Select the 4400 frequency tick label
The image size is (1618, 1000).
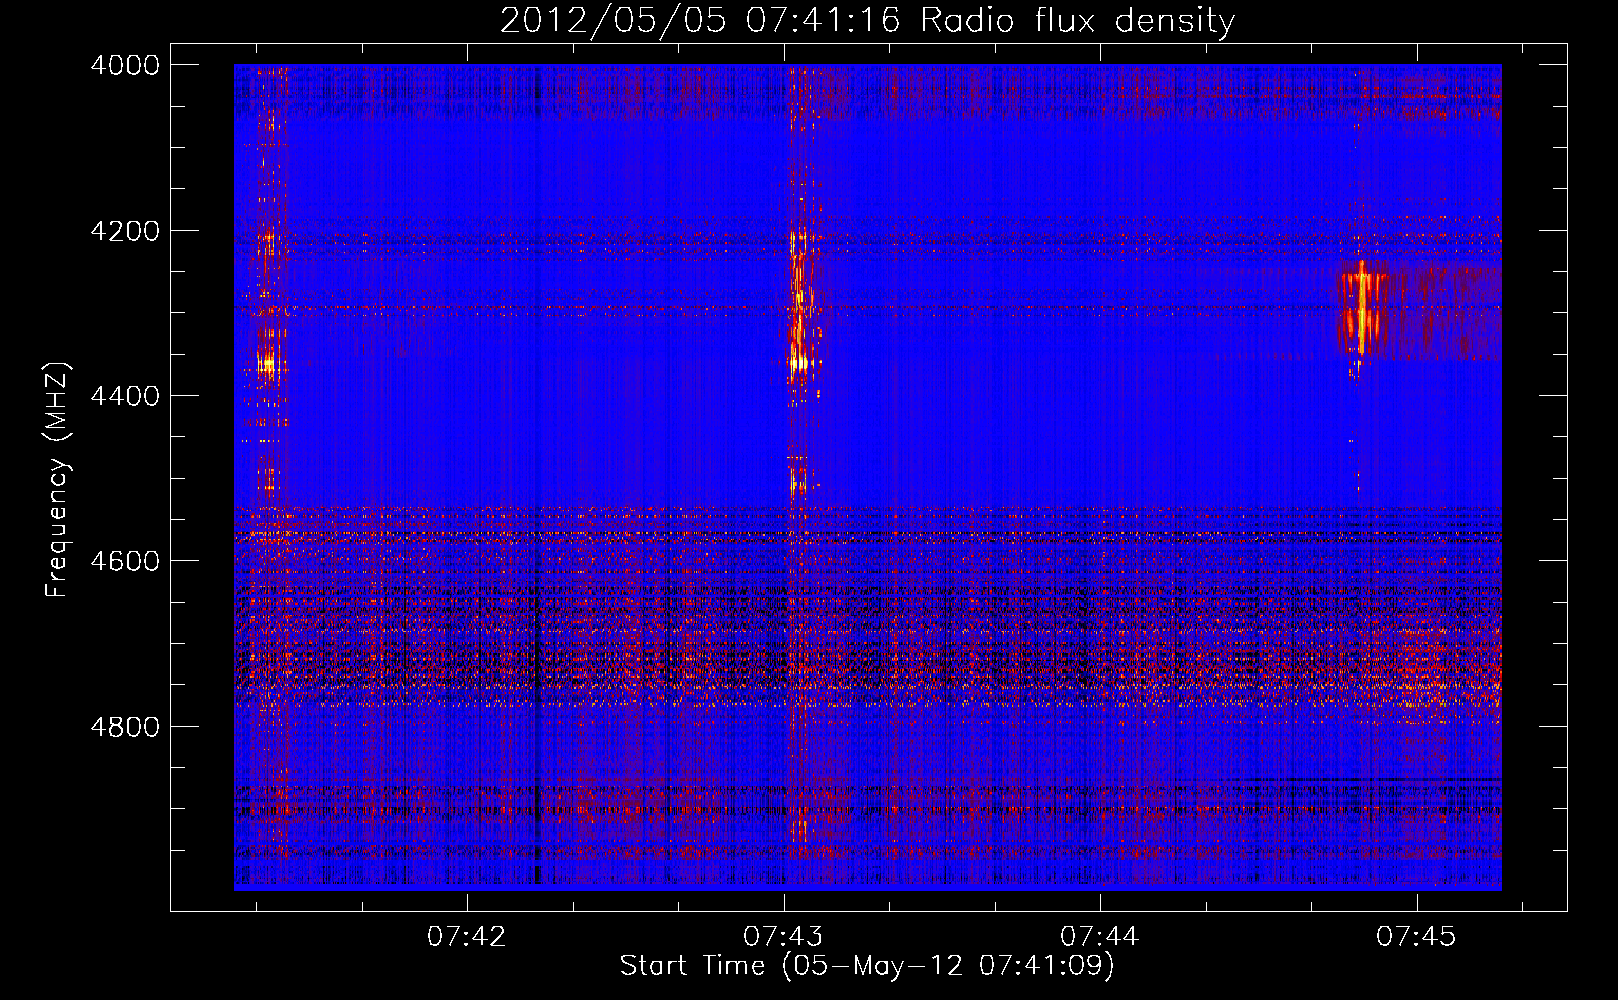(x=125, y=396)
